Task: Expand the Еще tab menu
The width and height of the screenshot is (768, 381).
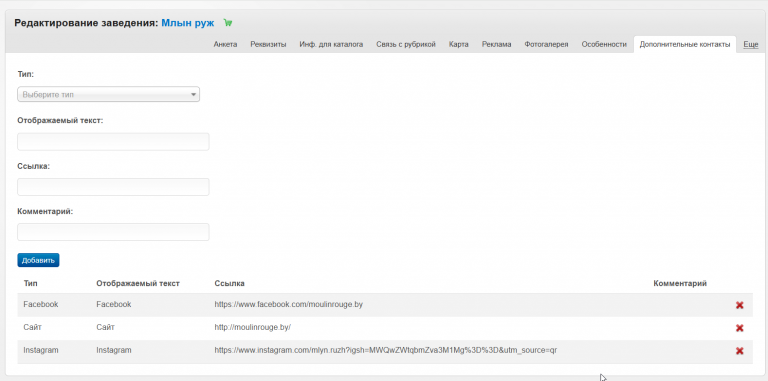Action: [x=750, y=44]
